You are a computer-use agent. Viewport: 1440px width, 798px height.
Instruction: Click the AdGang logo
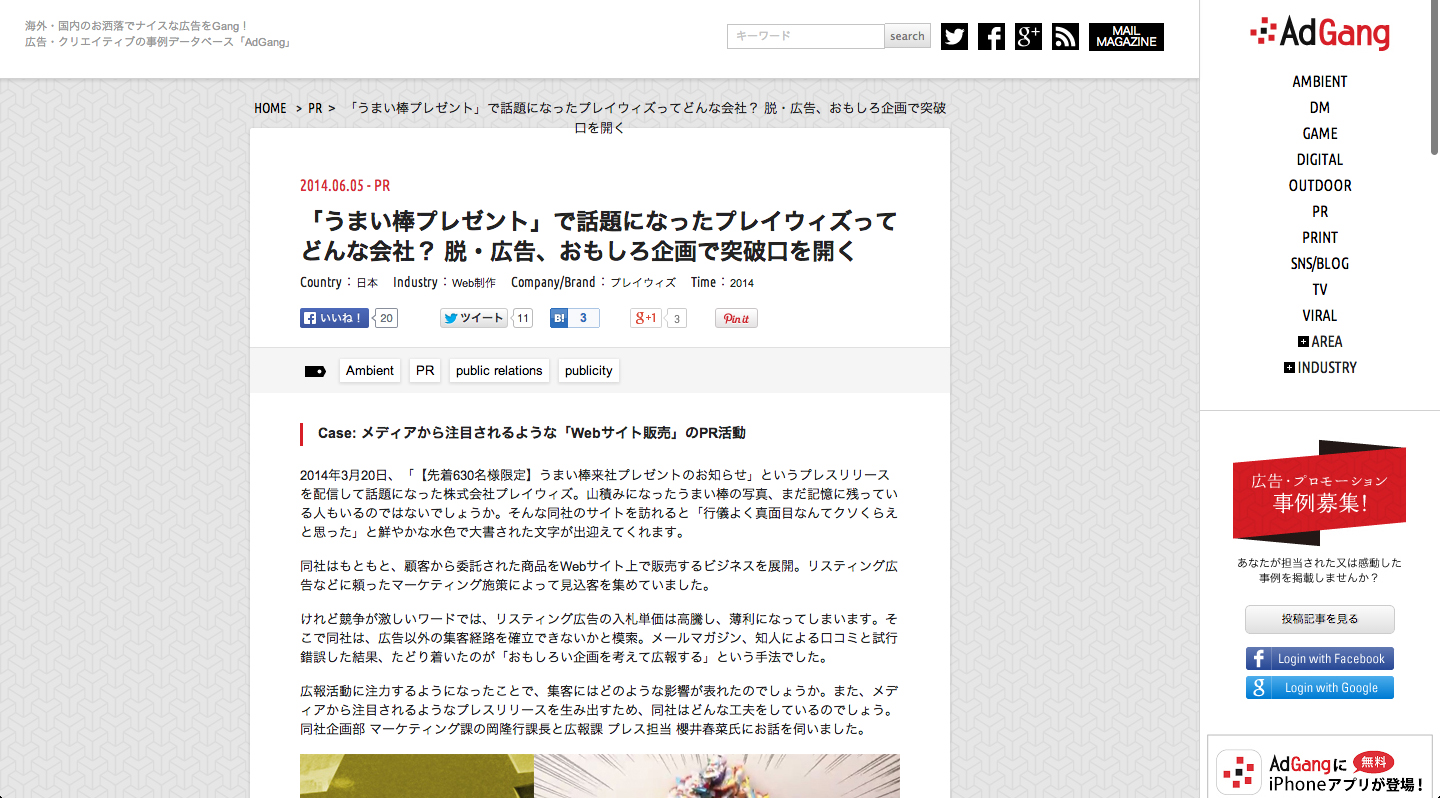1318,33
